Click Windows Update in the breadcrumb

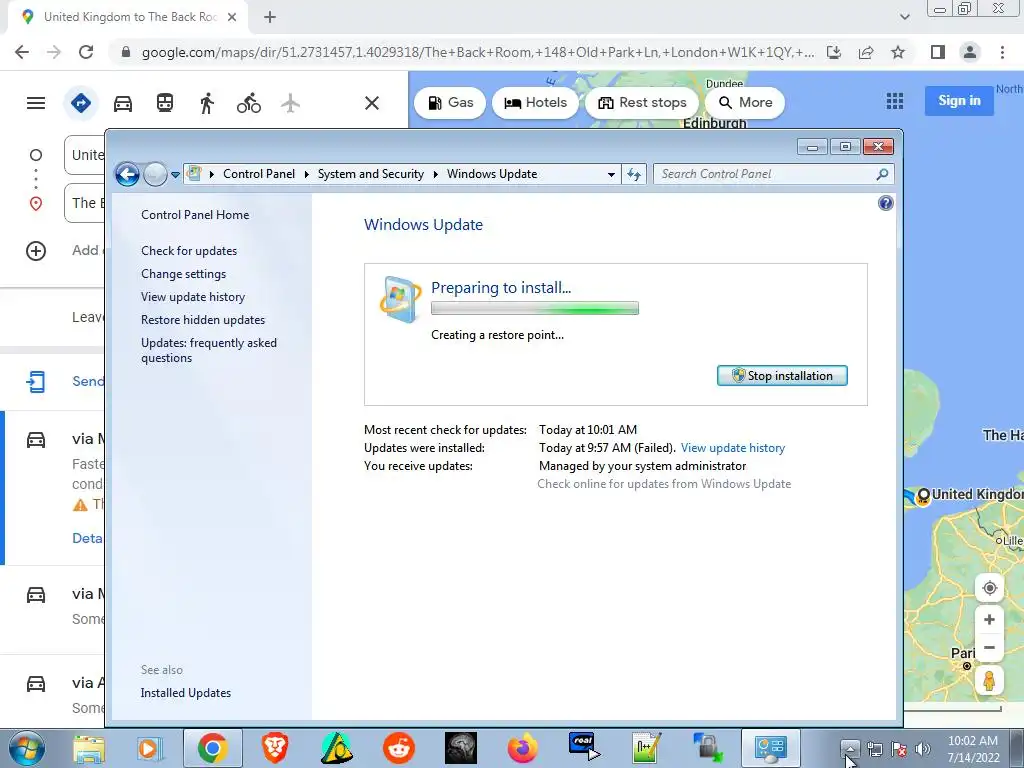click(492, 174)
